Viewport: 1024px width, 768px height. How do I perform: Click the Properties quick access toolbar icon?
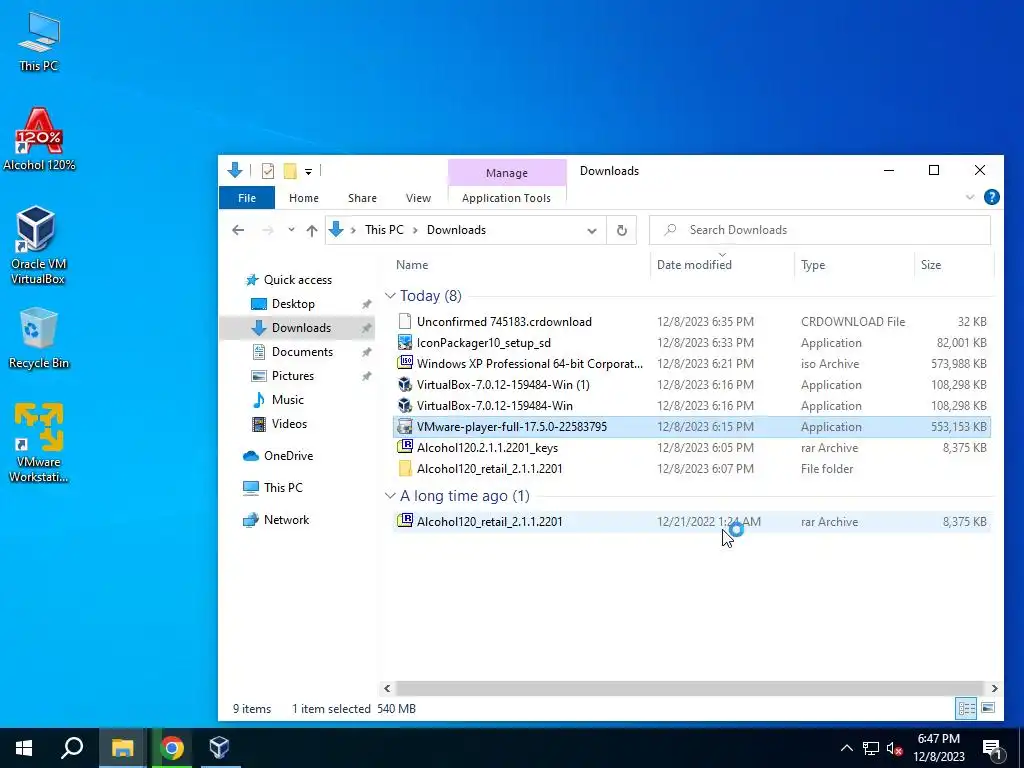click(x=268, y=171)
